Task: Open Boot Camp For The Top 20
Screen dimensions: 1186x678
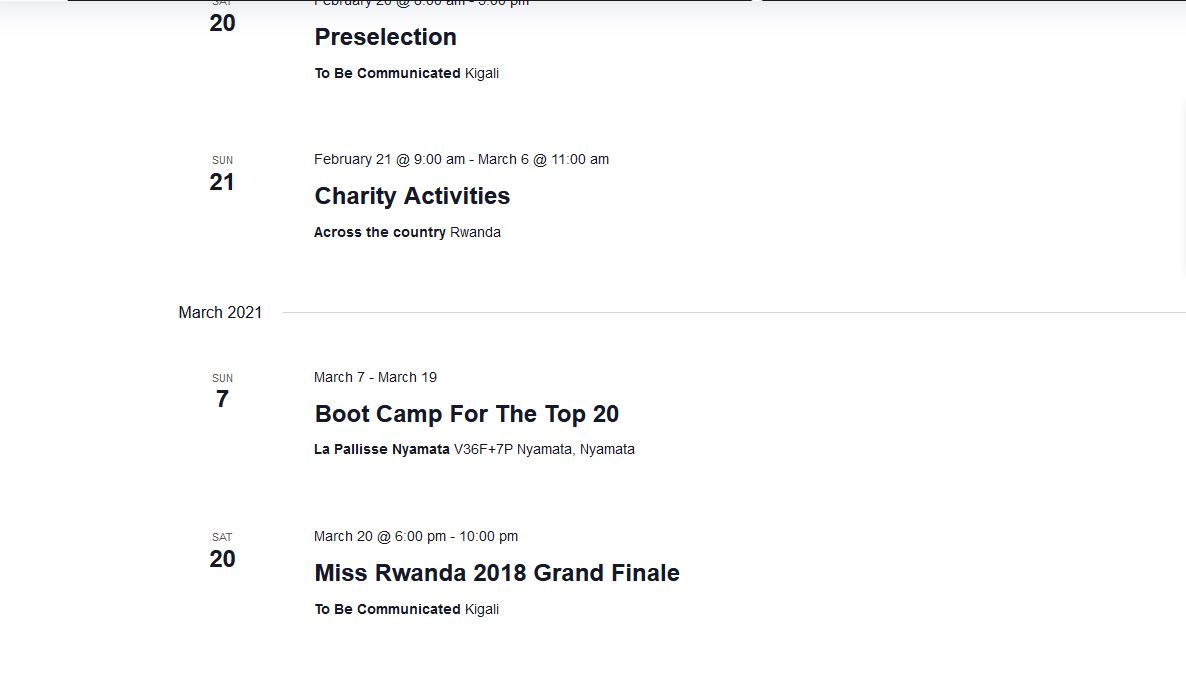Action: click(466, 414)
